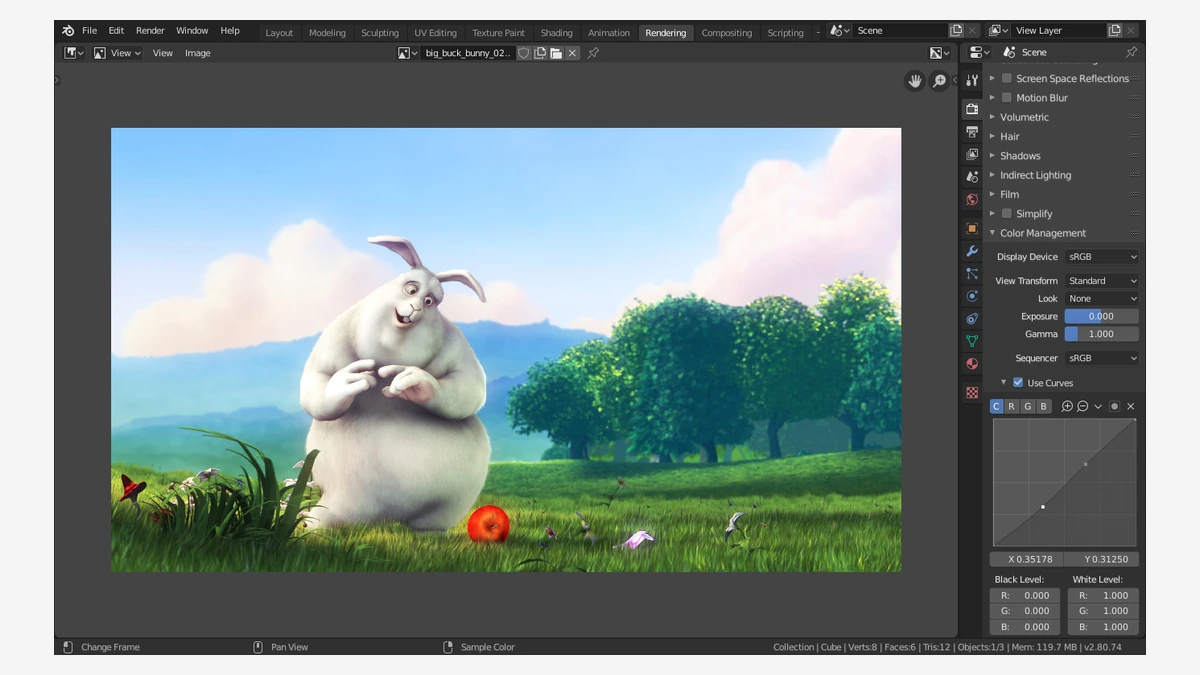Open the Object properties orange square tab
The image size is (1200, 675).
tap(972, 228)
